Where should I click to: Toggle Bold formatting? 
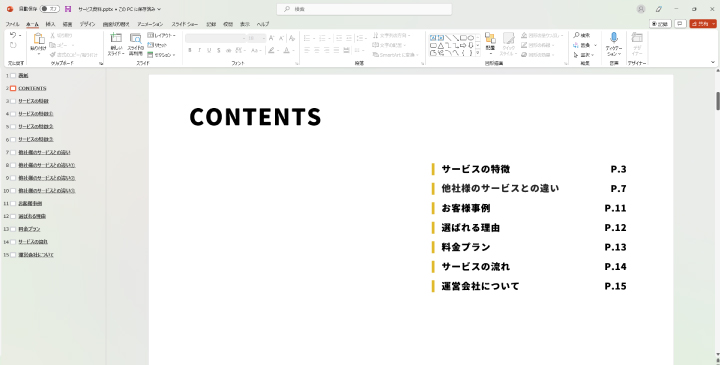pos(190,51)
